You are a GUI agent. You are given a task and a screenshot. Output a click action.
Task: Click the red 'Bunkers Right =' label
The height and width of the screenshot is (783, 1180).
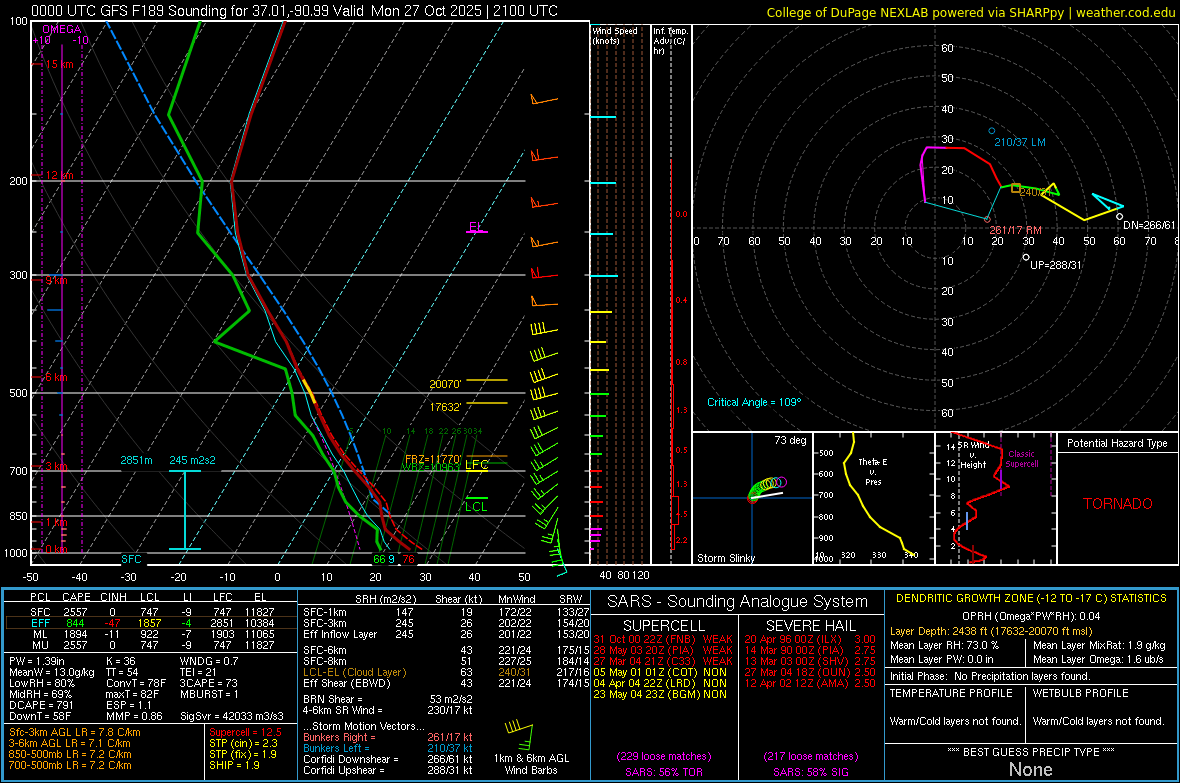pyautogui.click(x=339, y=737)
